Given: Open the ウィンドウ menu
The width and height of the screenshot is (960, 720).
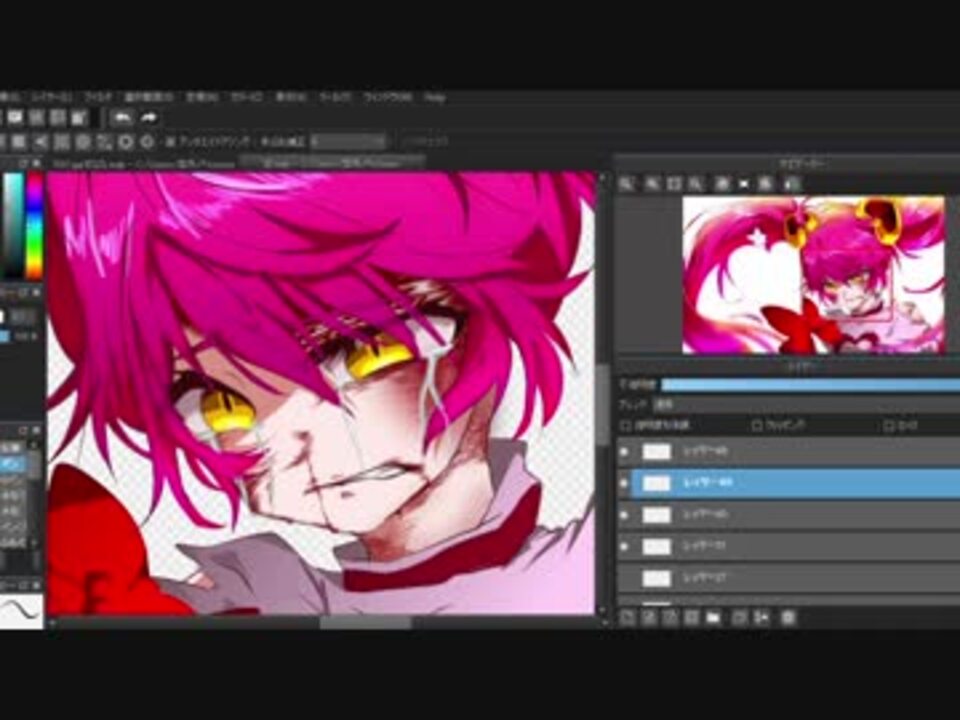Looking at the screenshot, I should point(387,97).
